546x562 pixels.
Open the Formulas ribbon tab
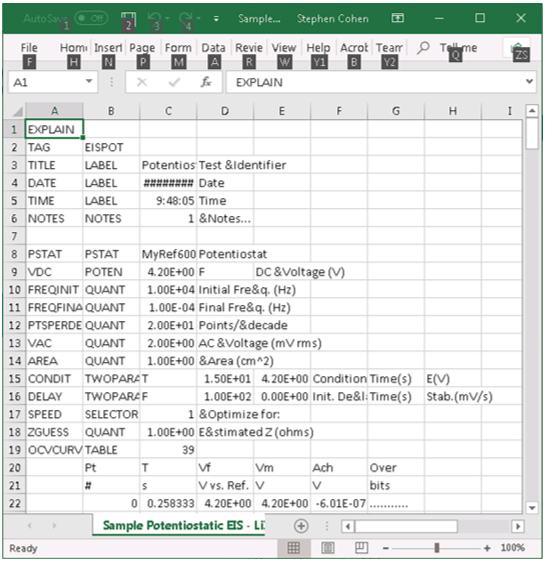point(178,48)
